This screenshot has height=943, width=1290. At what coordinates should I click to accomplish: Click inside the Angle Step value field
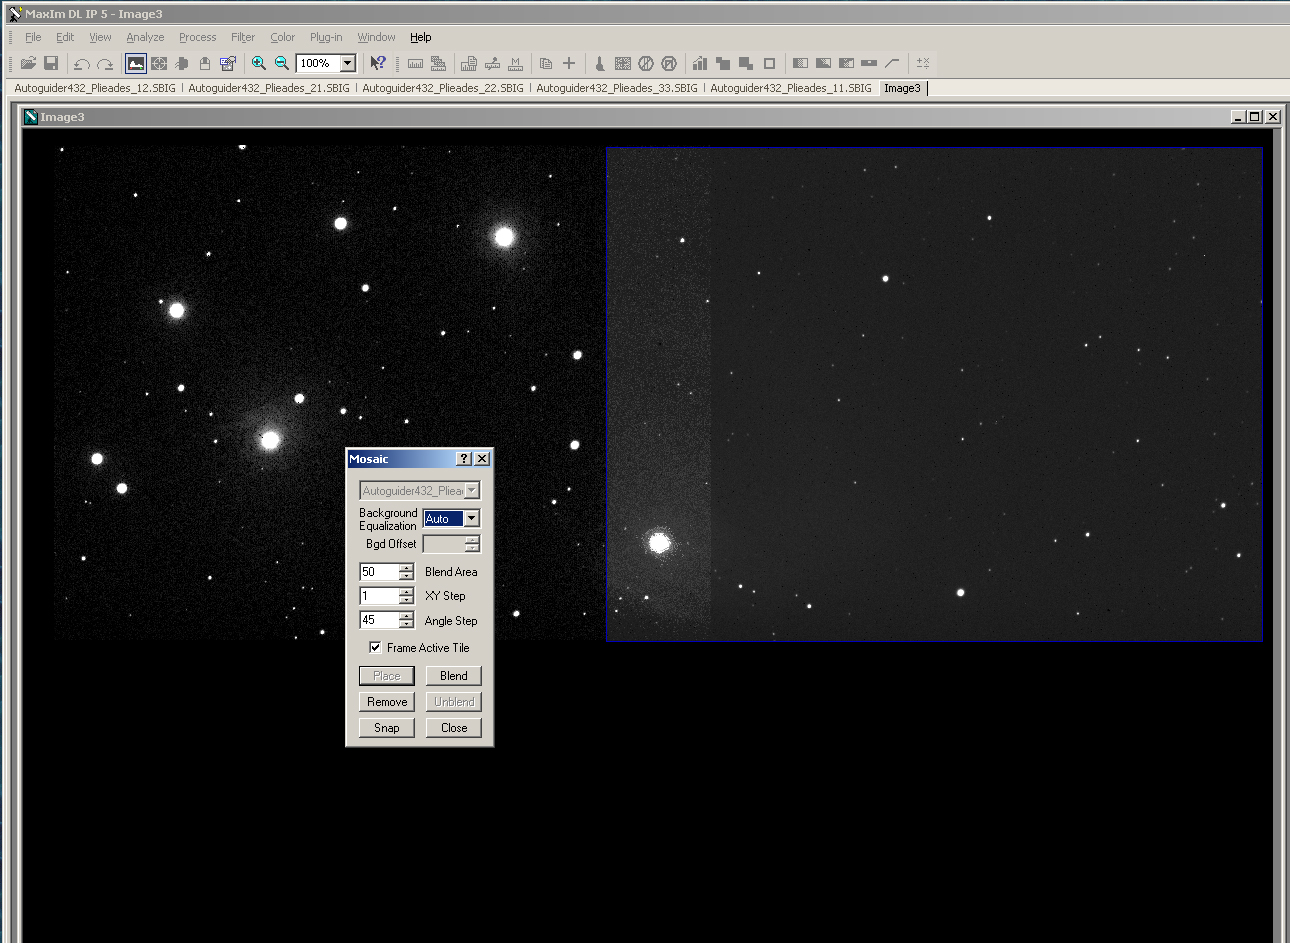tap(379, 620)
